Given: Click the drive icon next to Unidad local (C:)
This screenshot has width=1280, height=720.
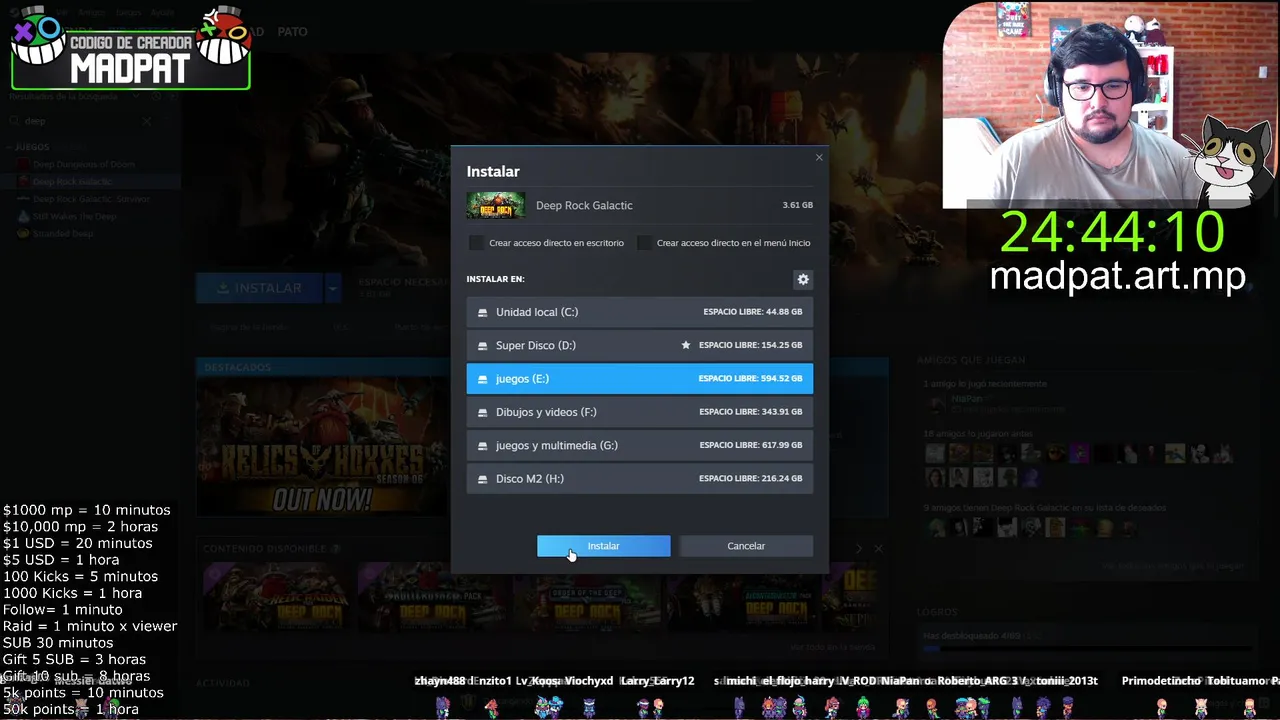Looking at the screenshot, I should 483,312.
